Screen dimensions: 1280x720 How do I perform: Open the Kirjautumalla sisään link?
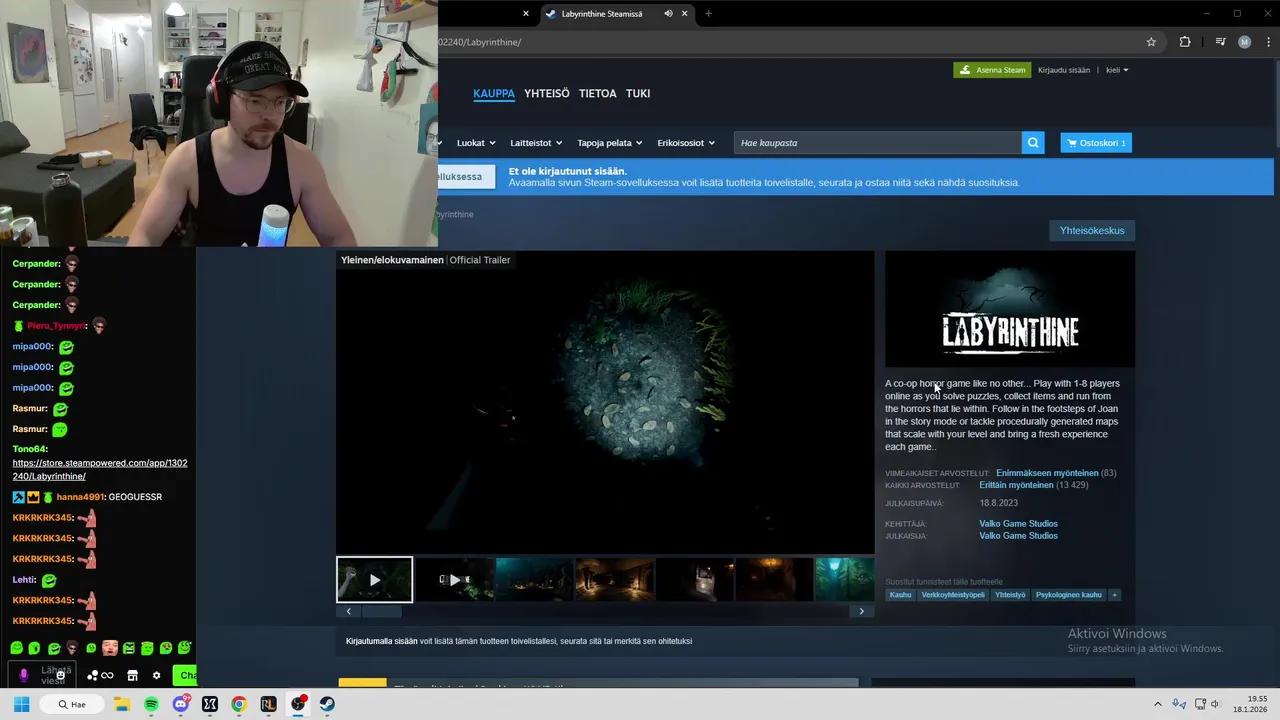(x=381, y=641)
